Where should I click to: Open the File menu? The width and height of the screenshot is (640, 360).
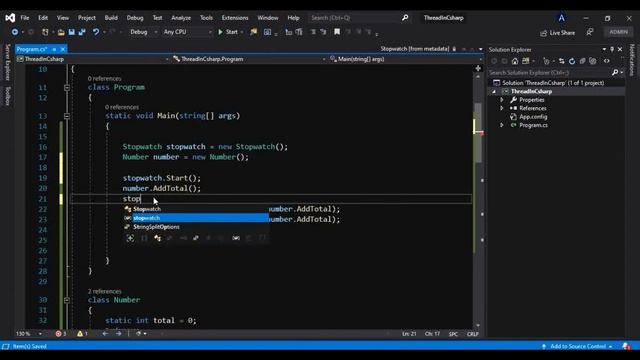click(x=25, y=18)
